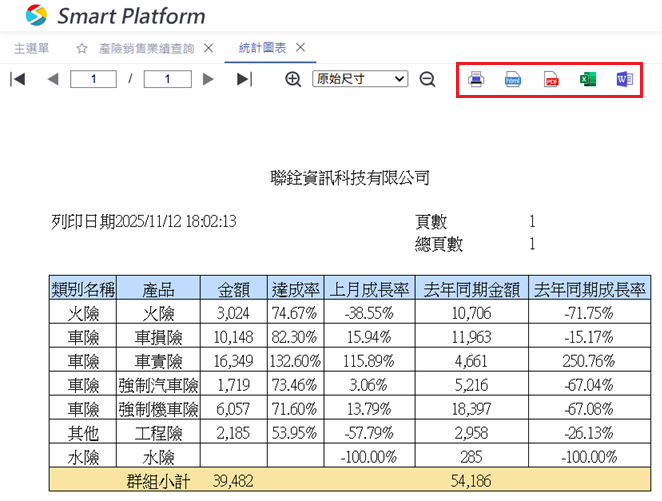Switch to 產險銷售業績查詢 tab

(145, 48)
